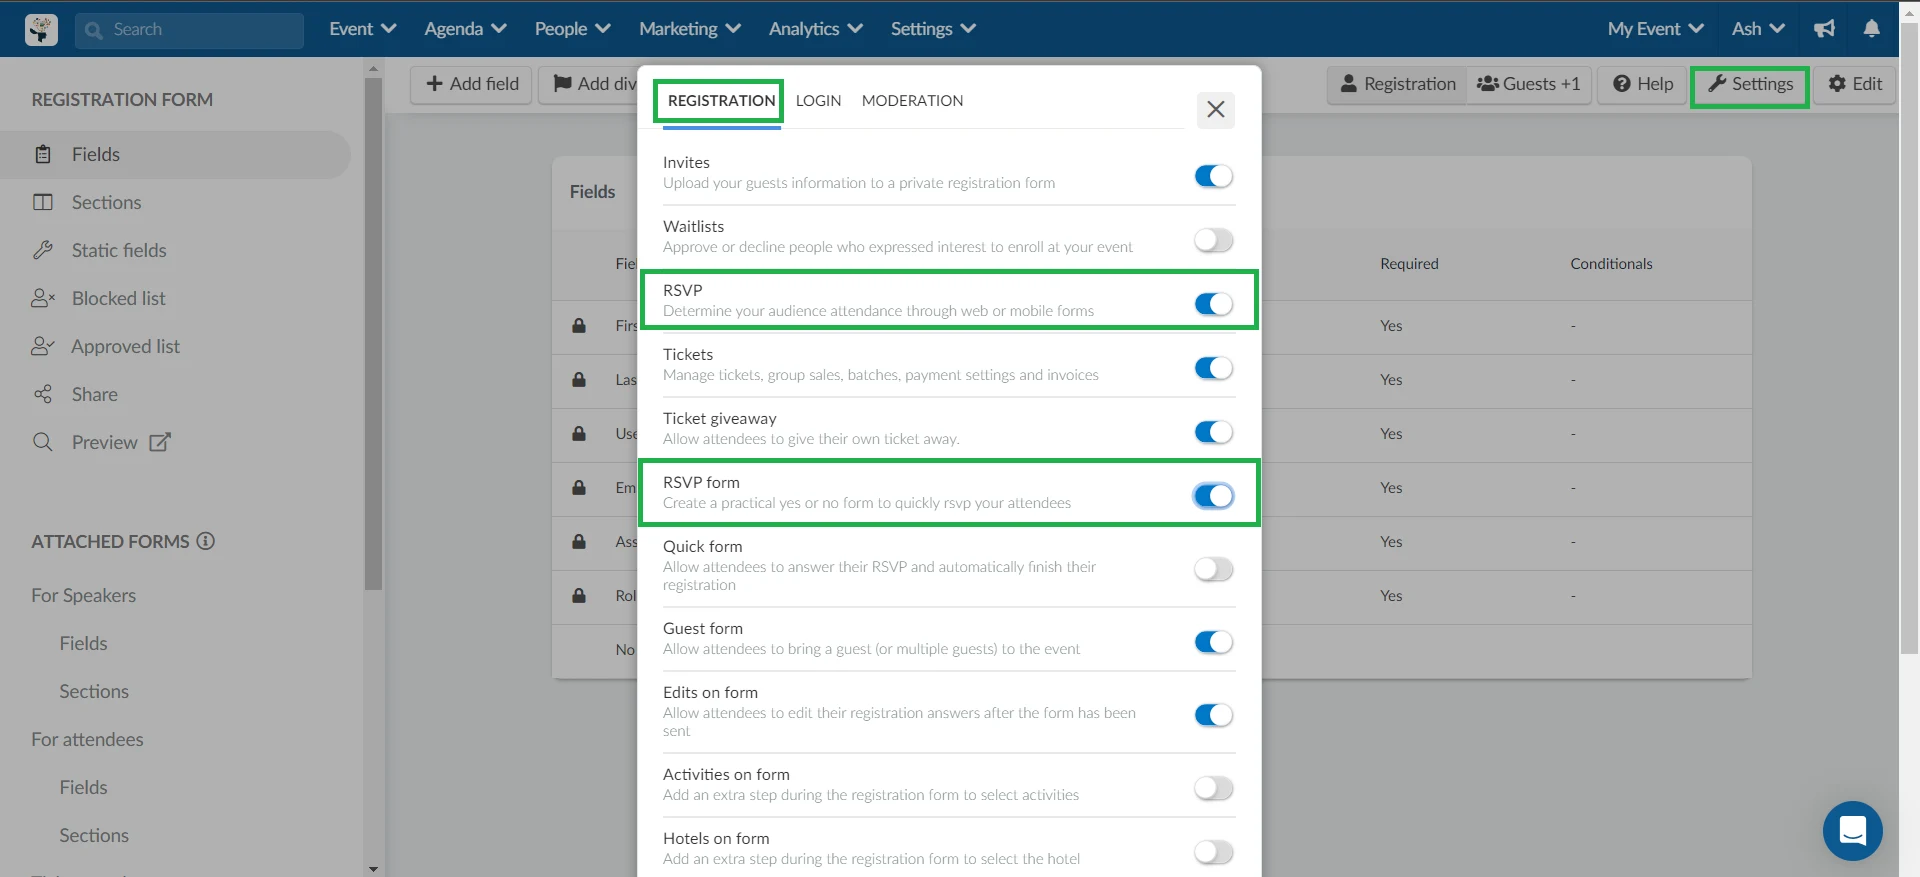
Task: Switch to the MODERATION tab
Action: pyautogui.click(x=912, y=101)
